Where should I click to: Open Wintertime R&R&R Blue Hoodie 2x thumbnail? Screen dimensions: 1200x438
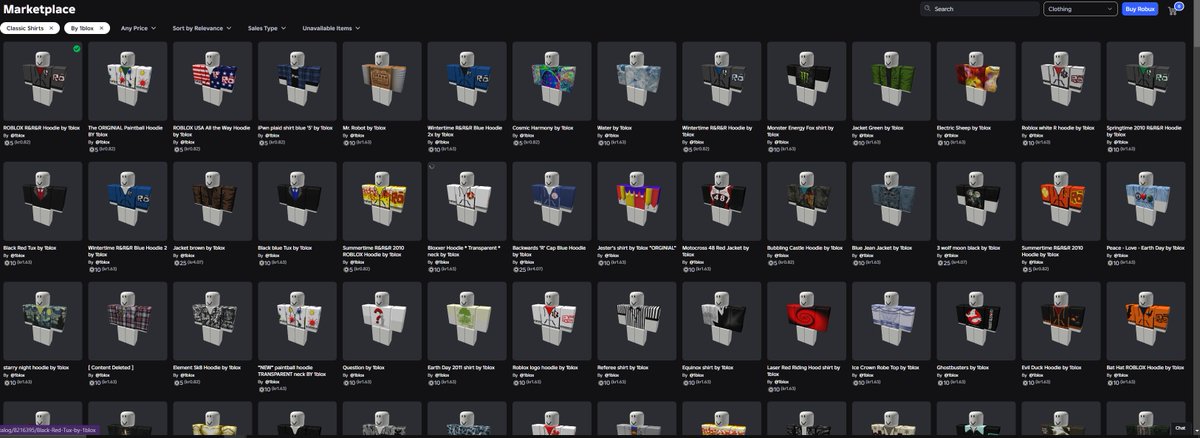(x=467, y=82)
